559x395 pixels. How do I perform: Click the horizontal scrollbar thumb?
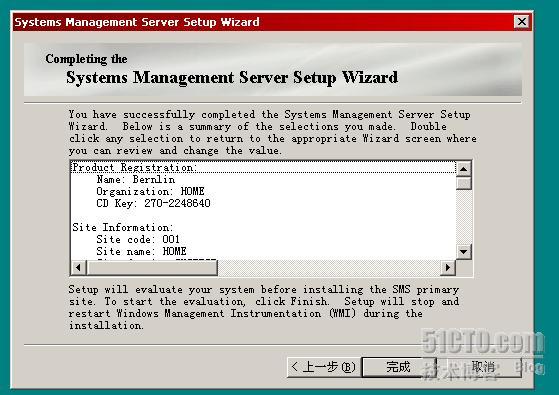click(x=152, y=267)
